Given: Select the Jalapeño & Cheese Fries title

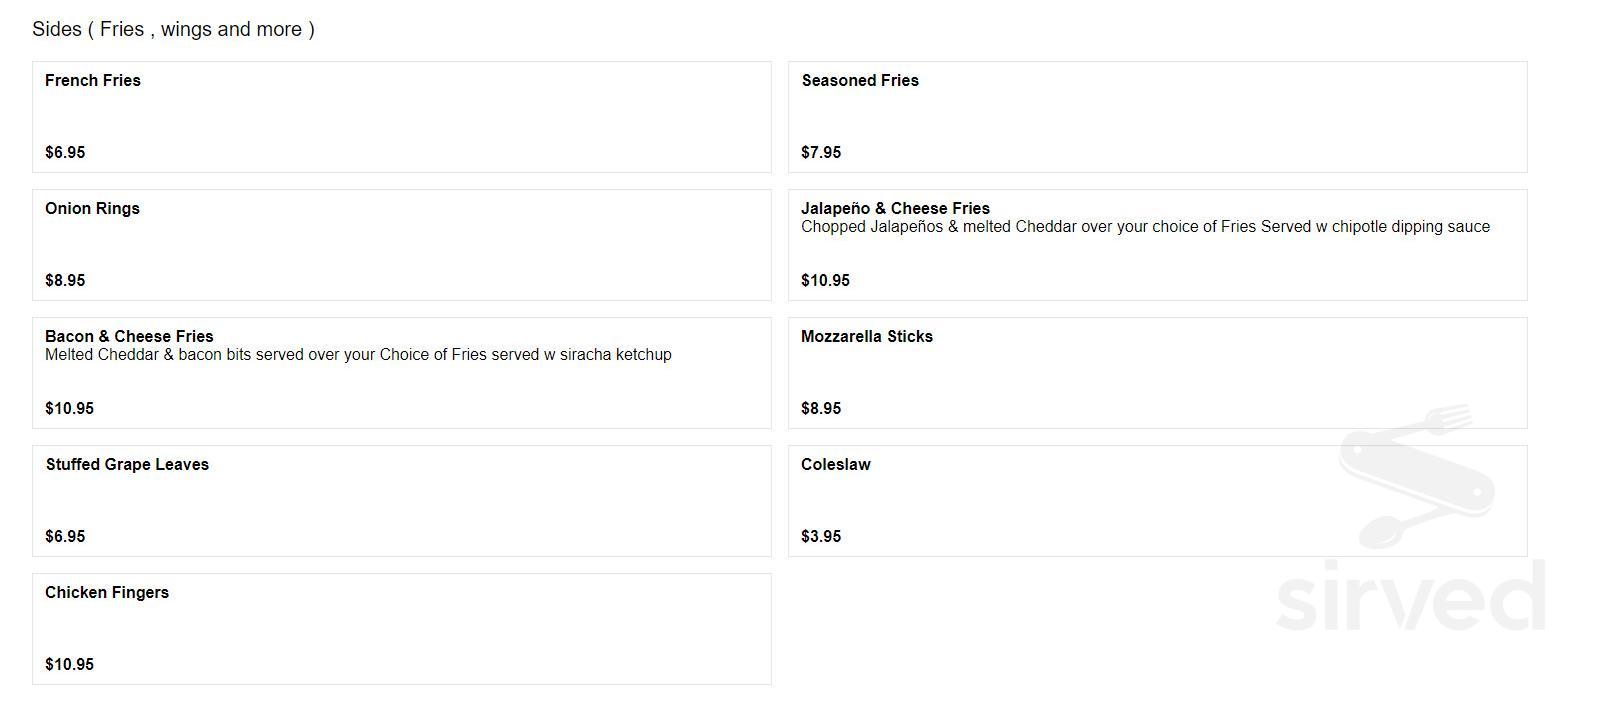Looking at the screenshot, I should (x=895, y=208).
